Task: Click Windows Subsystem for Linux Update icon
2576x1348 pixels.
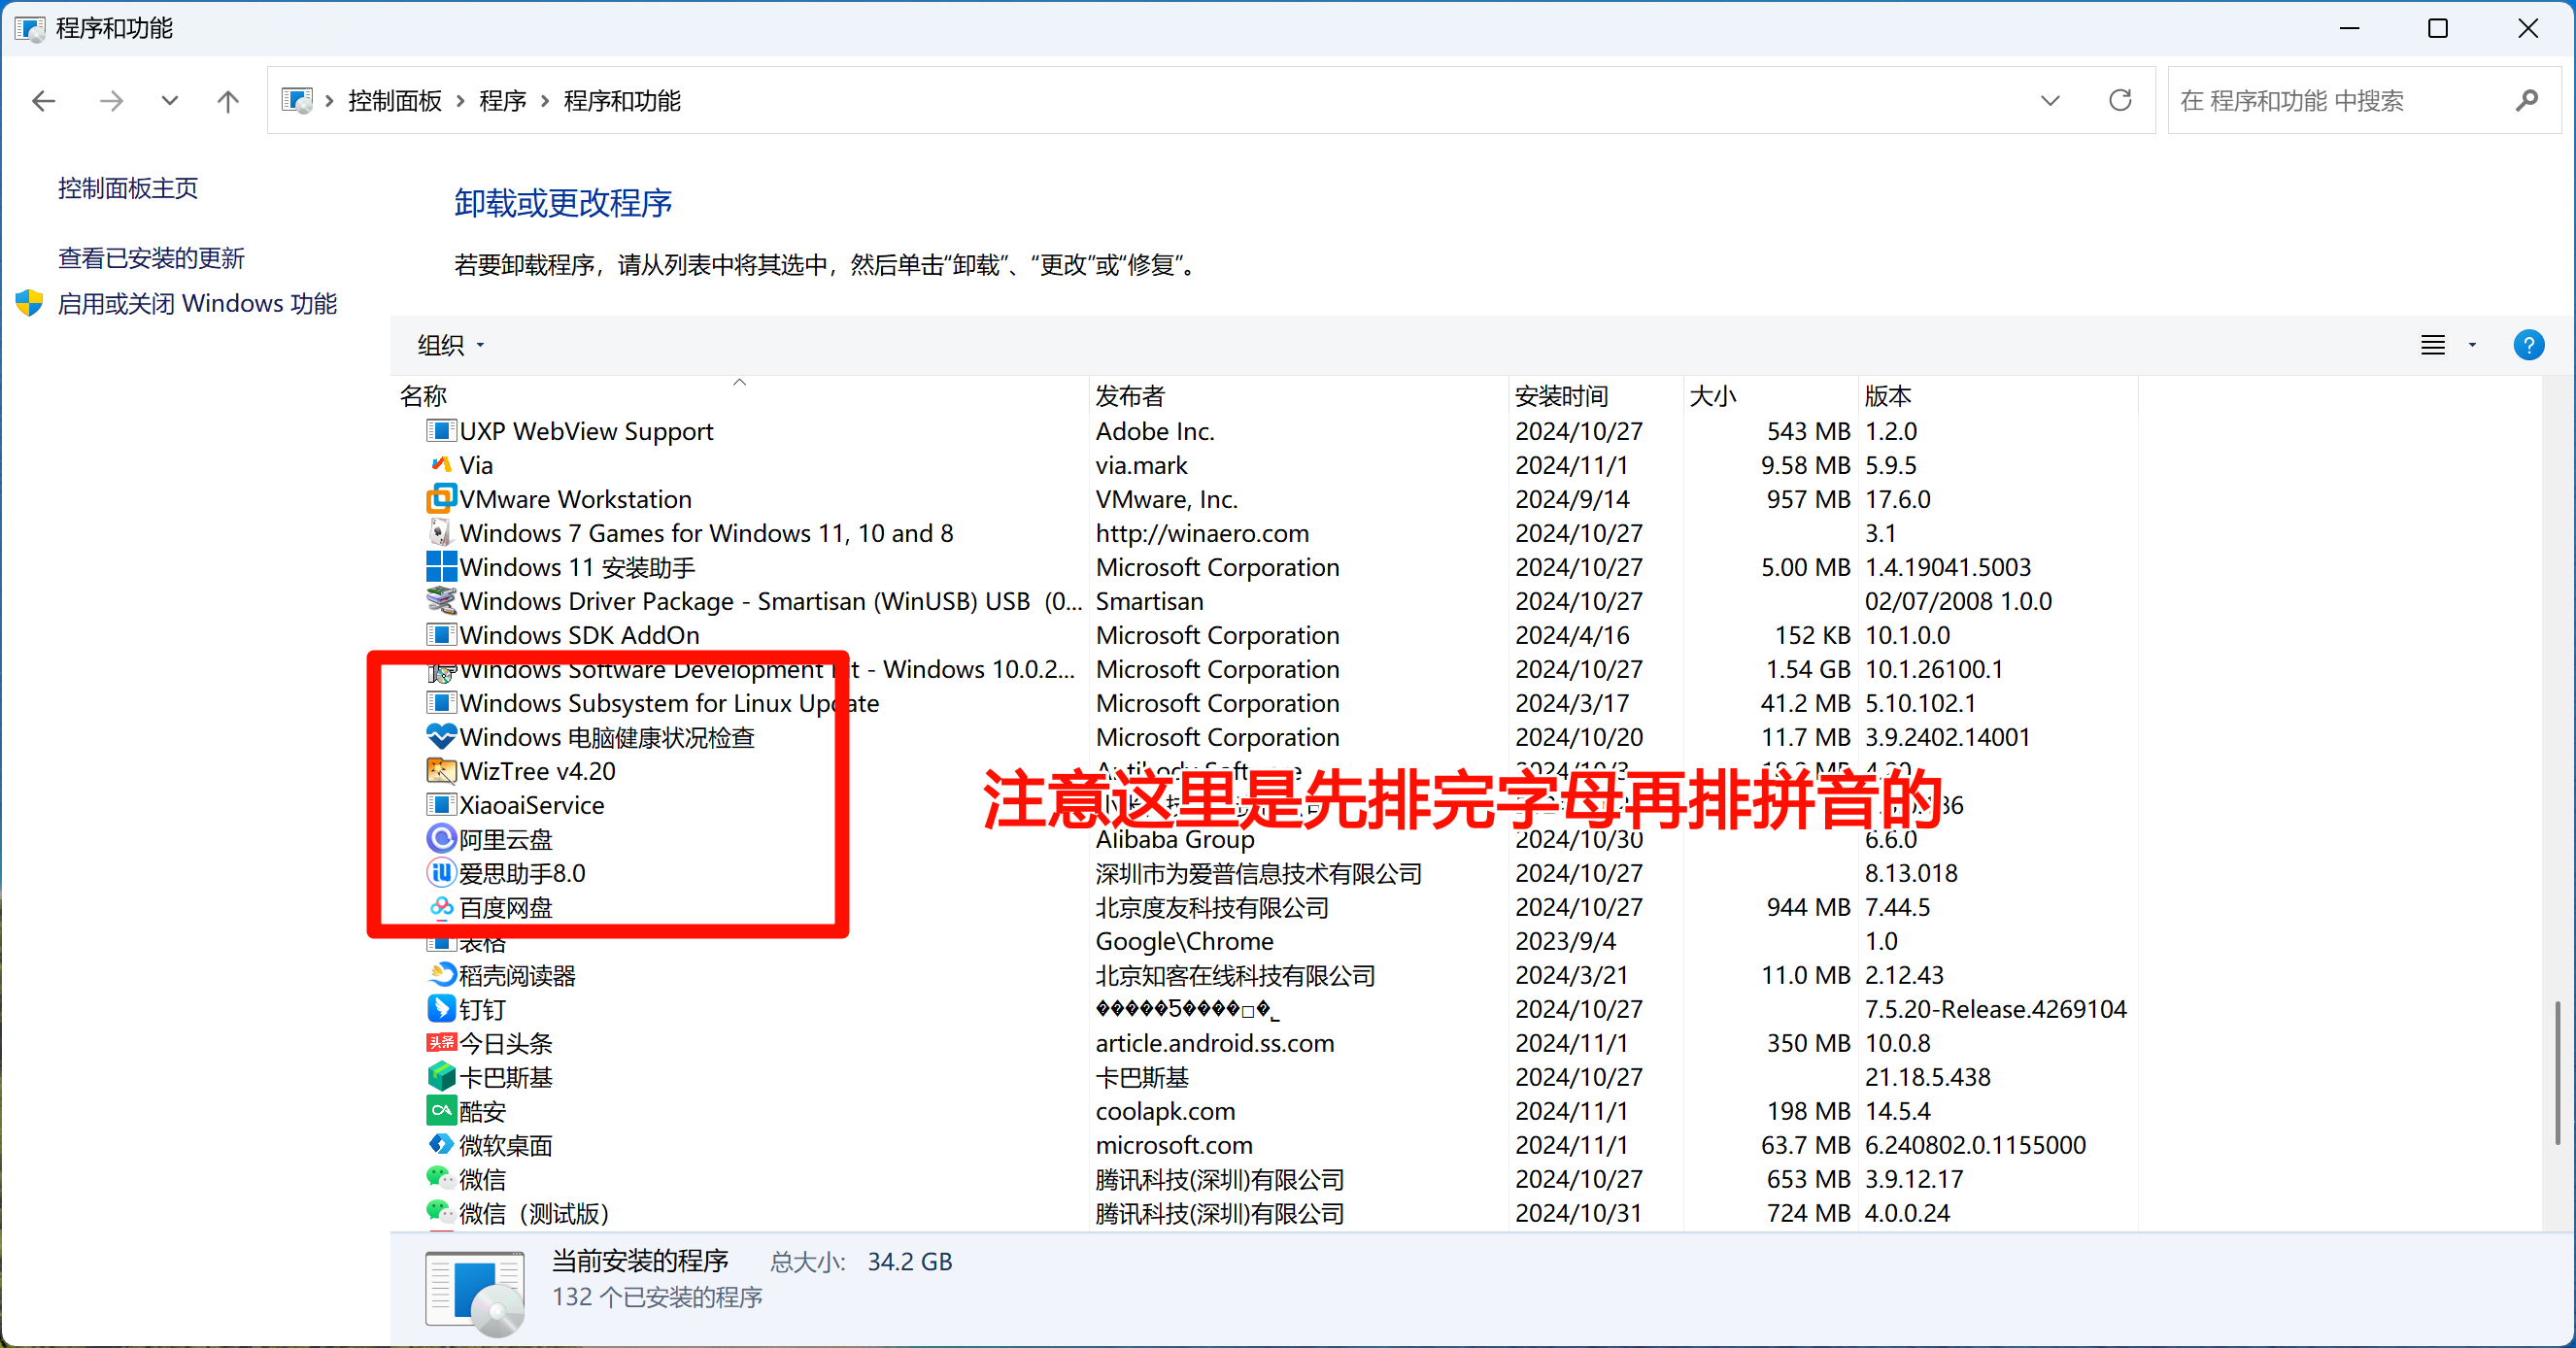Action: [441, 703]
